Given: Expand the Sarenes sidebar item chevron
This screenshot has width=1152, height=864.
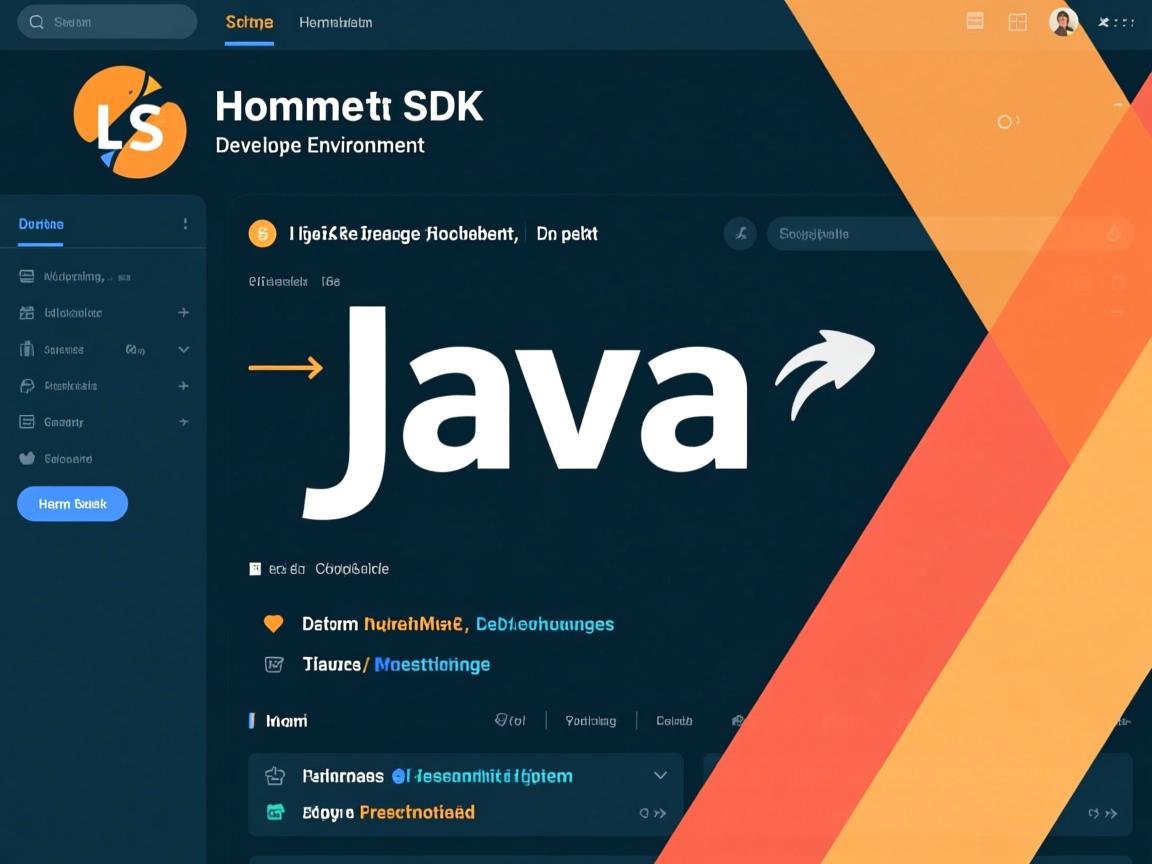Looking at the screenshot, I should coord(183,349).
